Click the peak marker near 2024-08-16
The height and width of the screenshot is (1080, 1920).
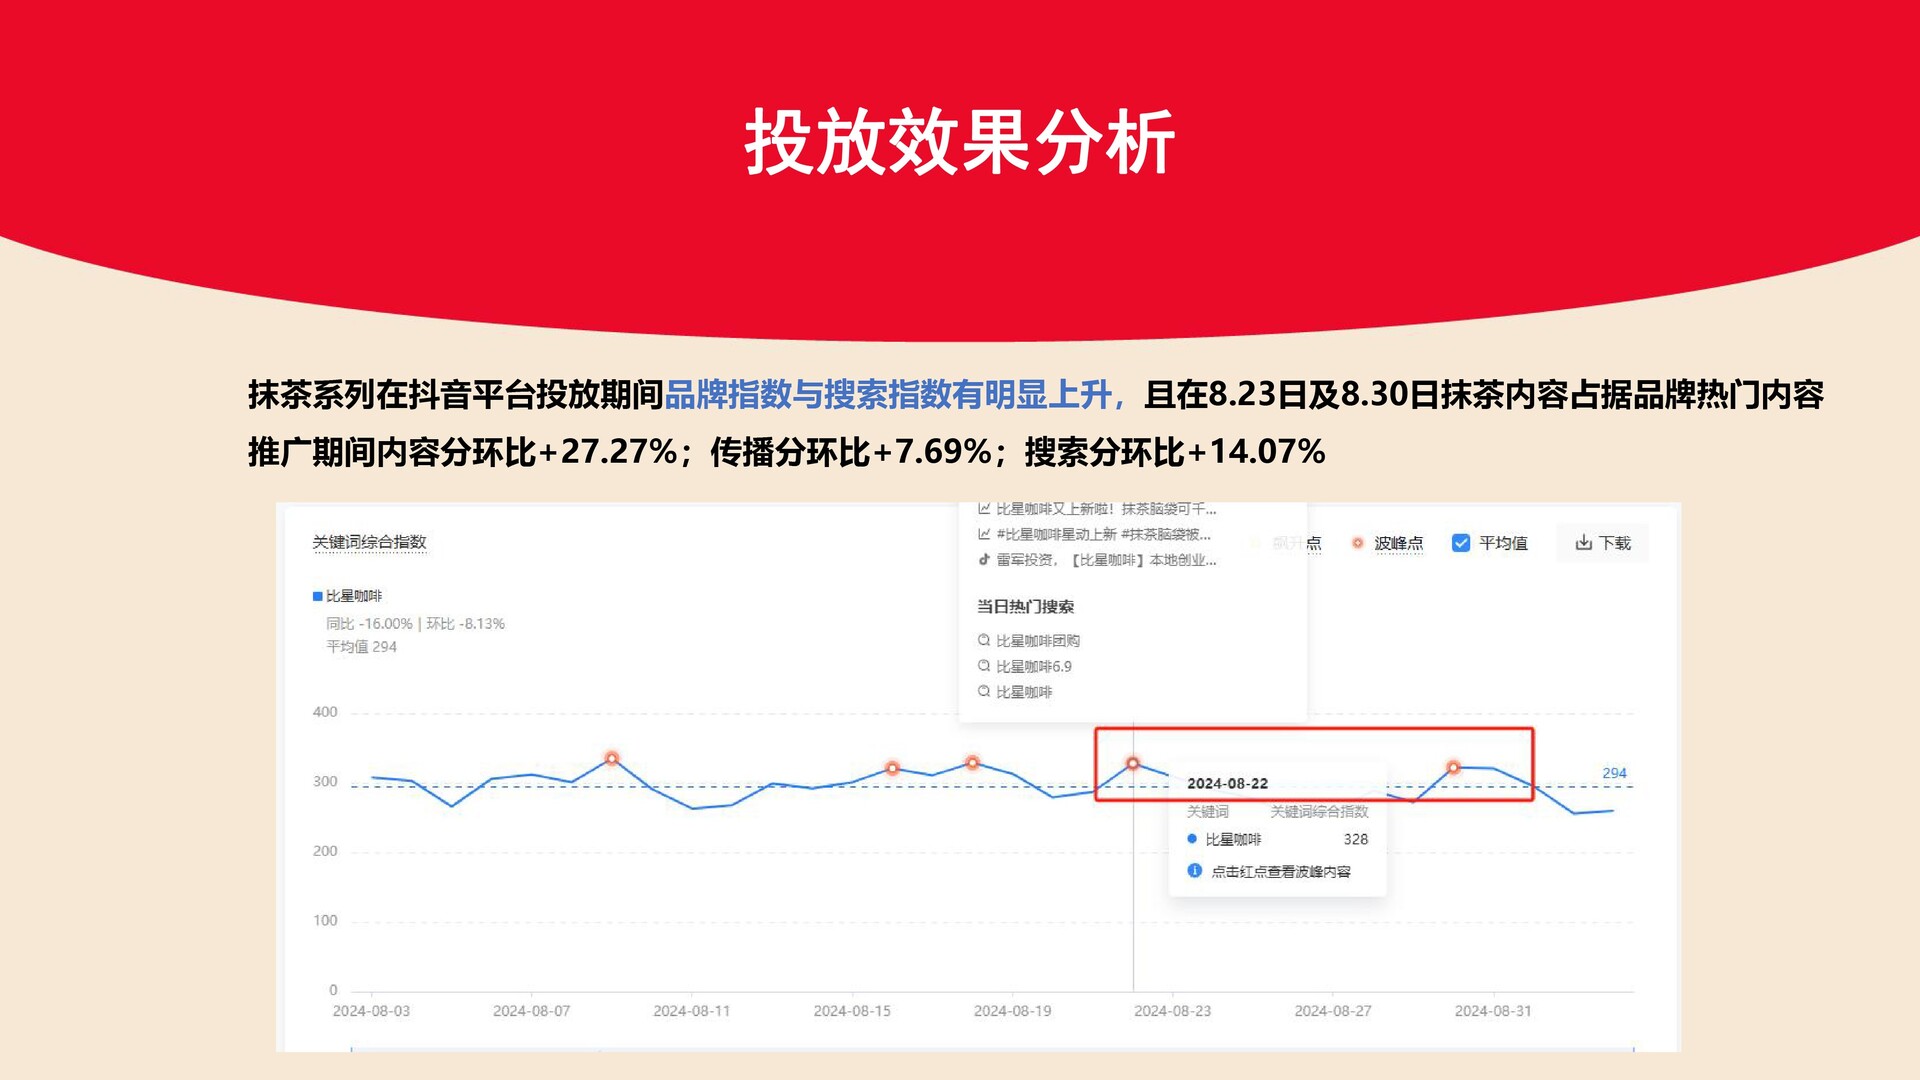pyautogui.click(x=892, y=768)
